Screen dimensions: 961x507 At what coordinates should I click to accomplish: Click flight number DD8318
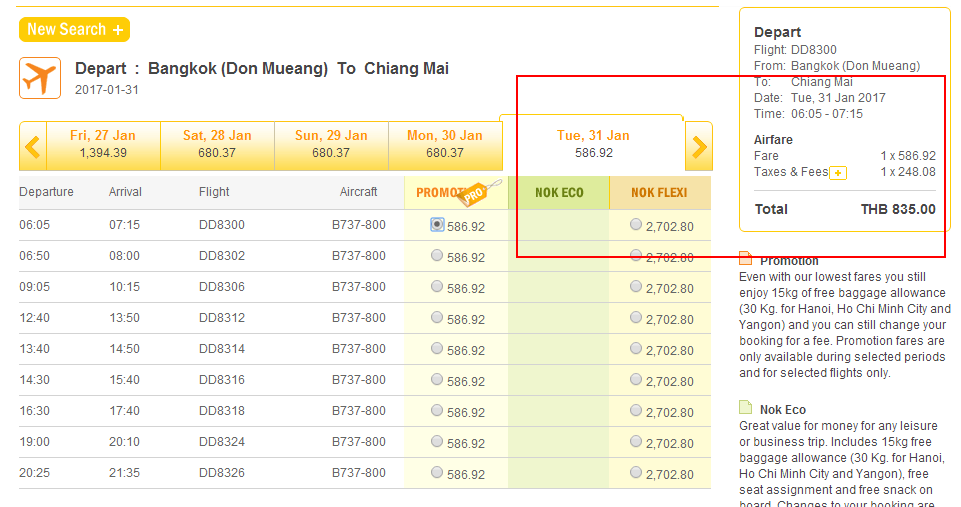click(222, 411)
